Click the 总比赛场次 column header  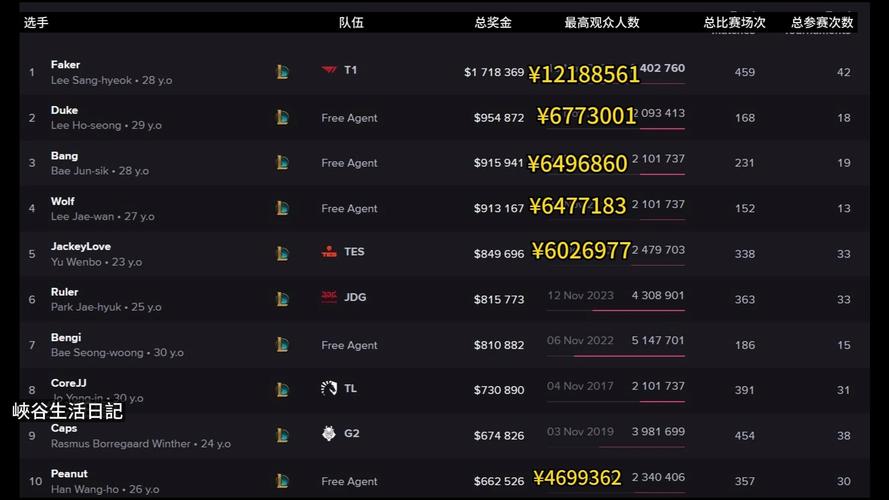pos(734,22)
